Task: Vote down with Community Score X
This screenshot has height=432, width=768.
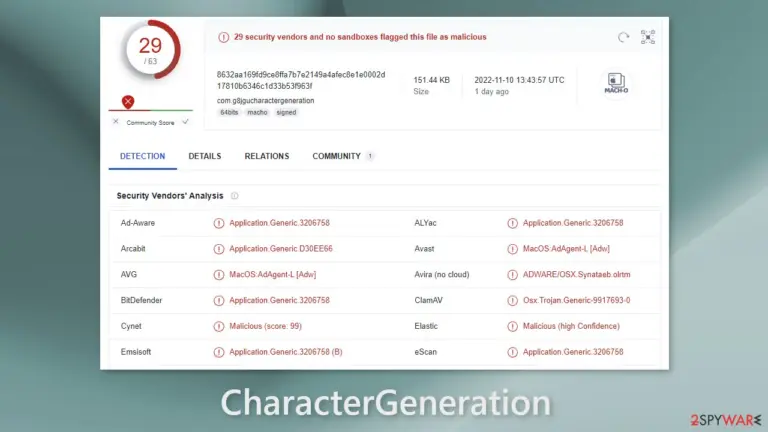Action: [x=116, y=121]
